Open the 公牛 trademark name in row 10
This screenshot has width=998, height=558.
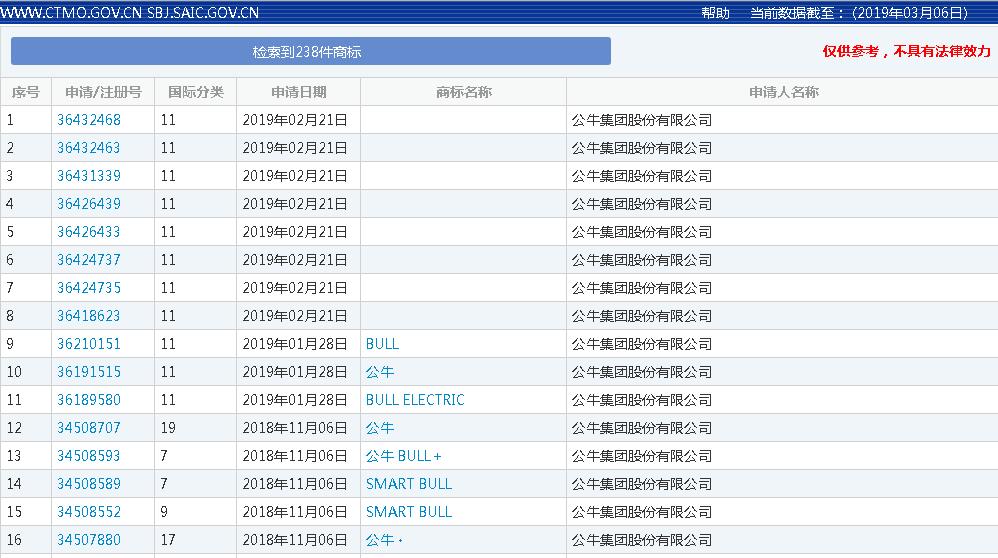(x=380, y=372)
